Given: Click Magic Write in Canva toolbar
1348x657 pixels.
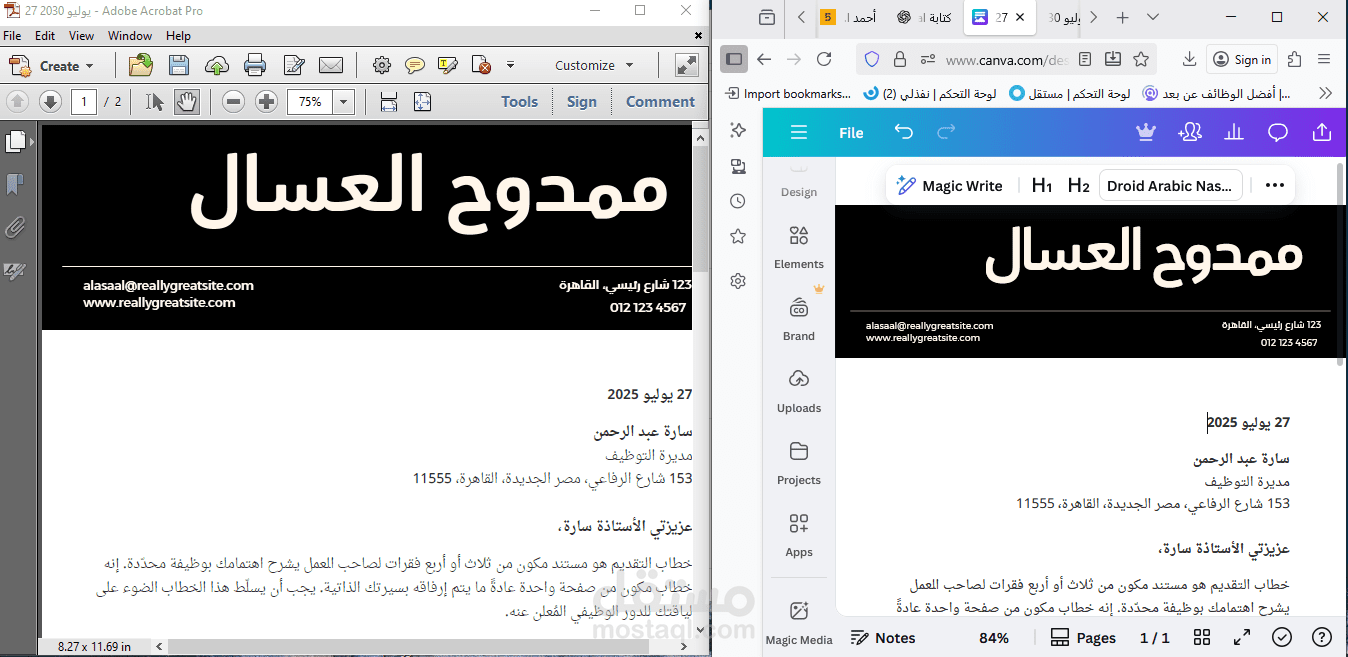Looking at the screenshot, I should (x=949, y=185).
